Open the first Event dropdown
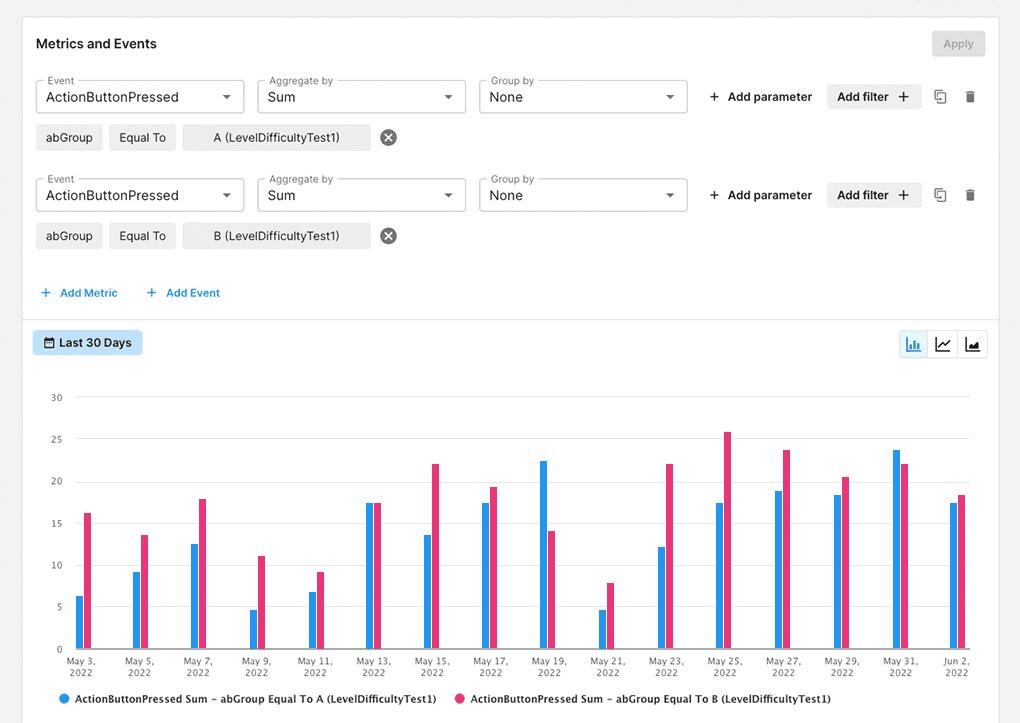Screen dimensions: 1020x723 [139, 96]
